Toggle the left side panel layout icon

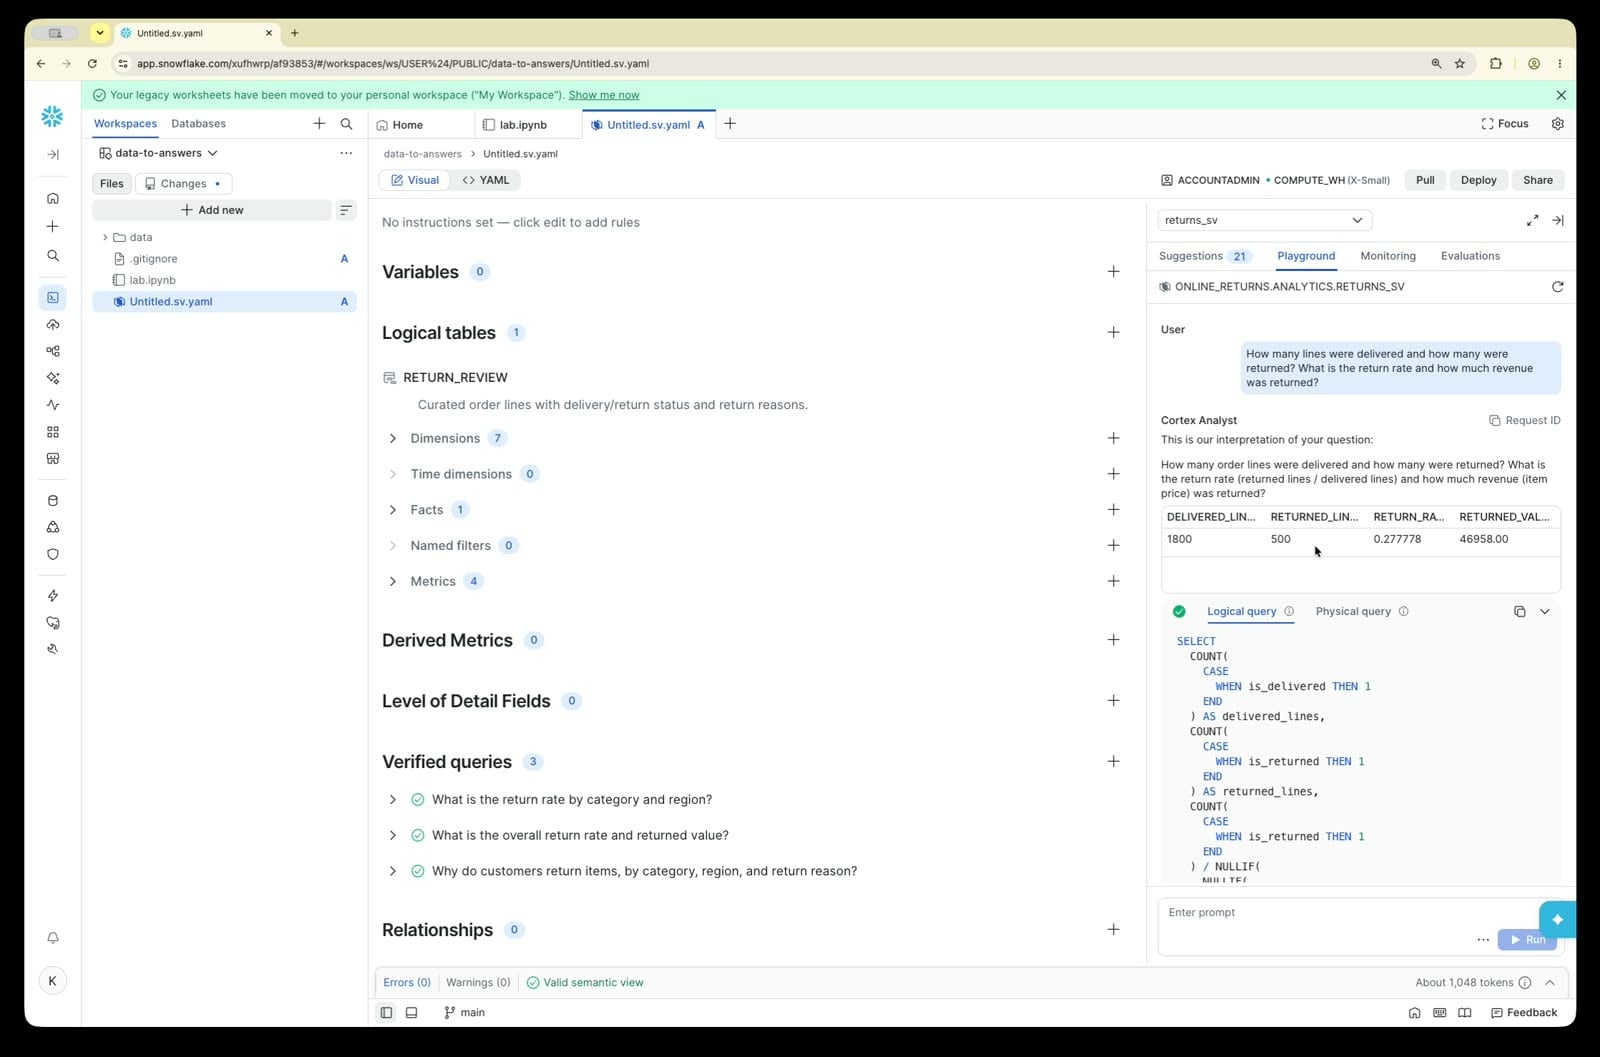point(386,1013)
